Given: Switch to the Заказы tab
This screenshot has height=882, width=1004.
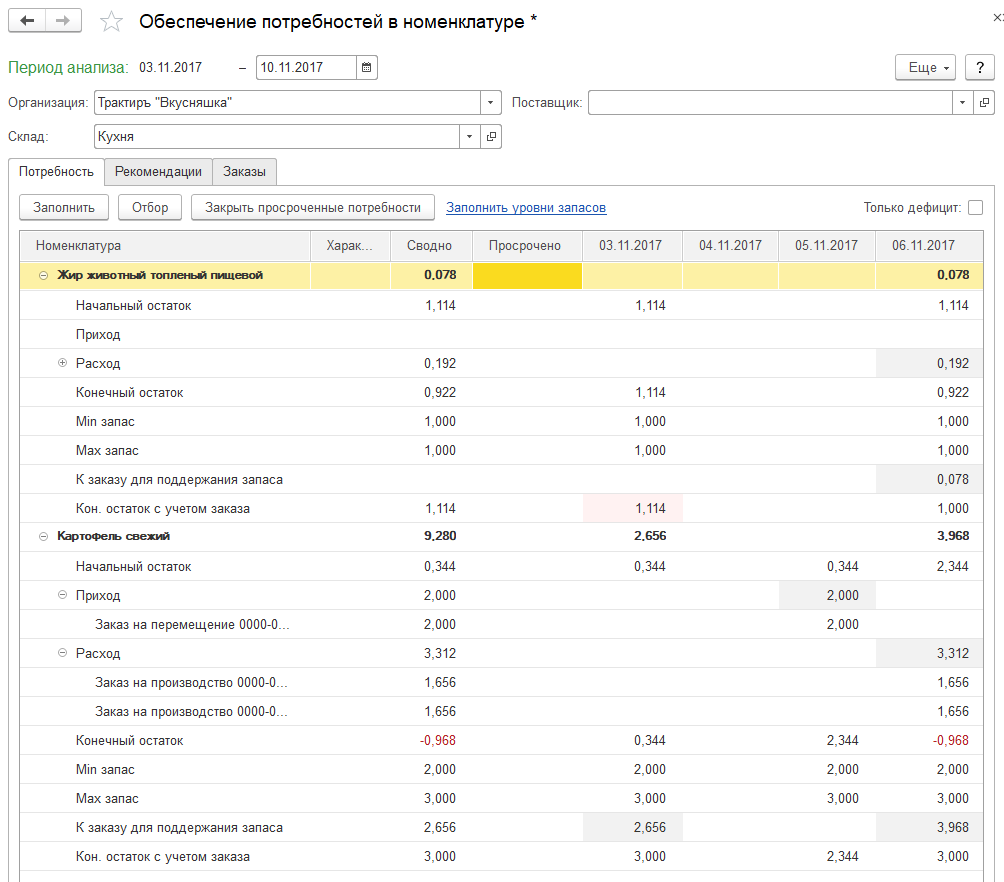Looking at the screenshot, I should click(x=244, y=172).
